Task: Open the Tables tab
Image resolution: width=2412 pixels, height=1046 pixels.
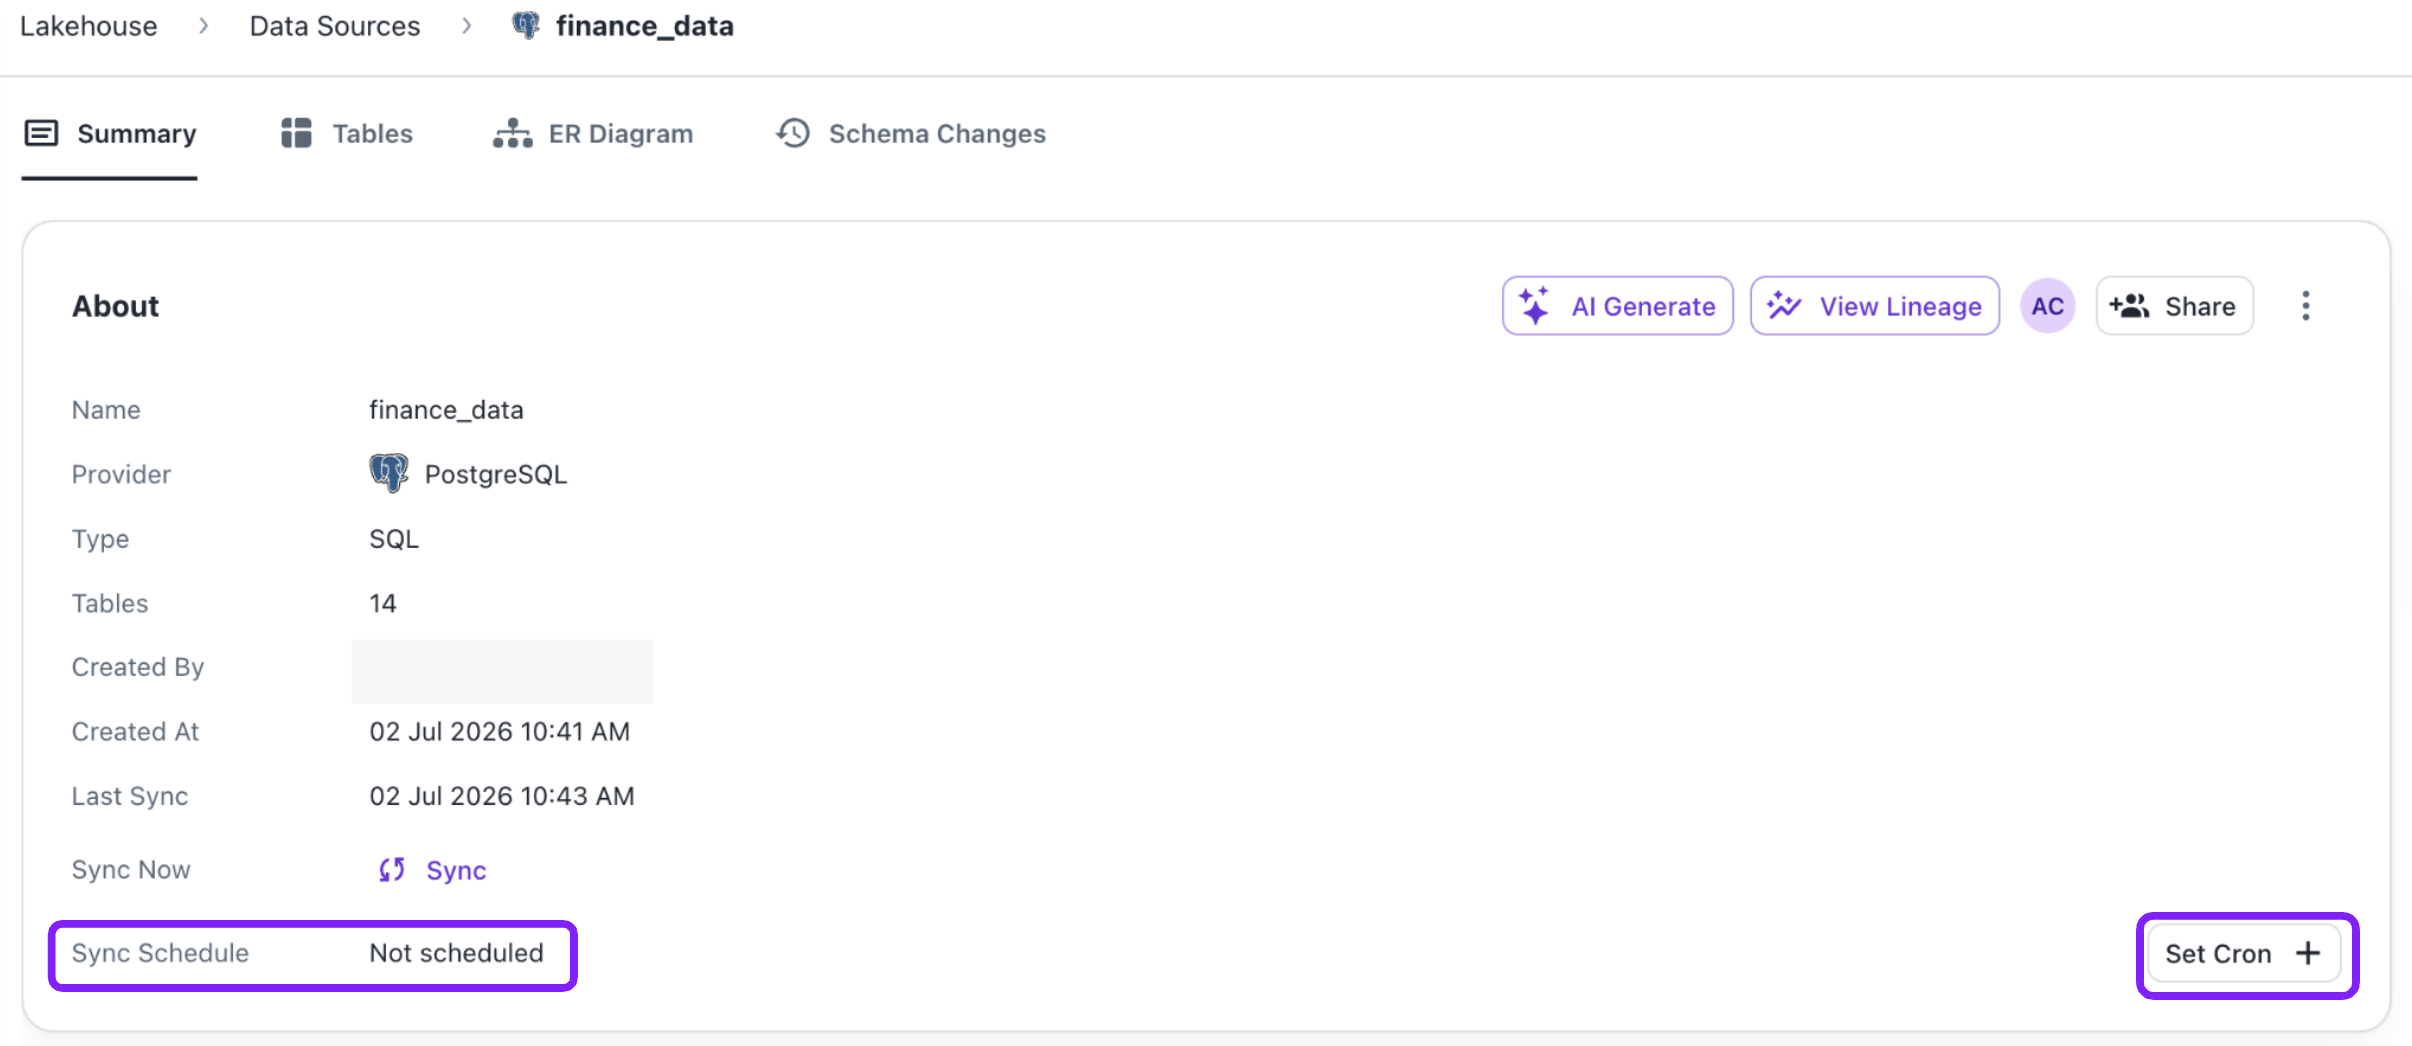Action: coord(346,133)
